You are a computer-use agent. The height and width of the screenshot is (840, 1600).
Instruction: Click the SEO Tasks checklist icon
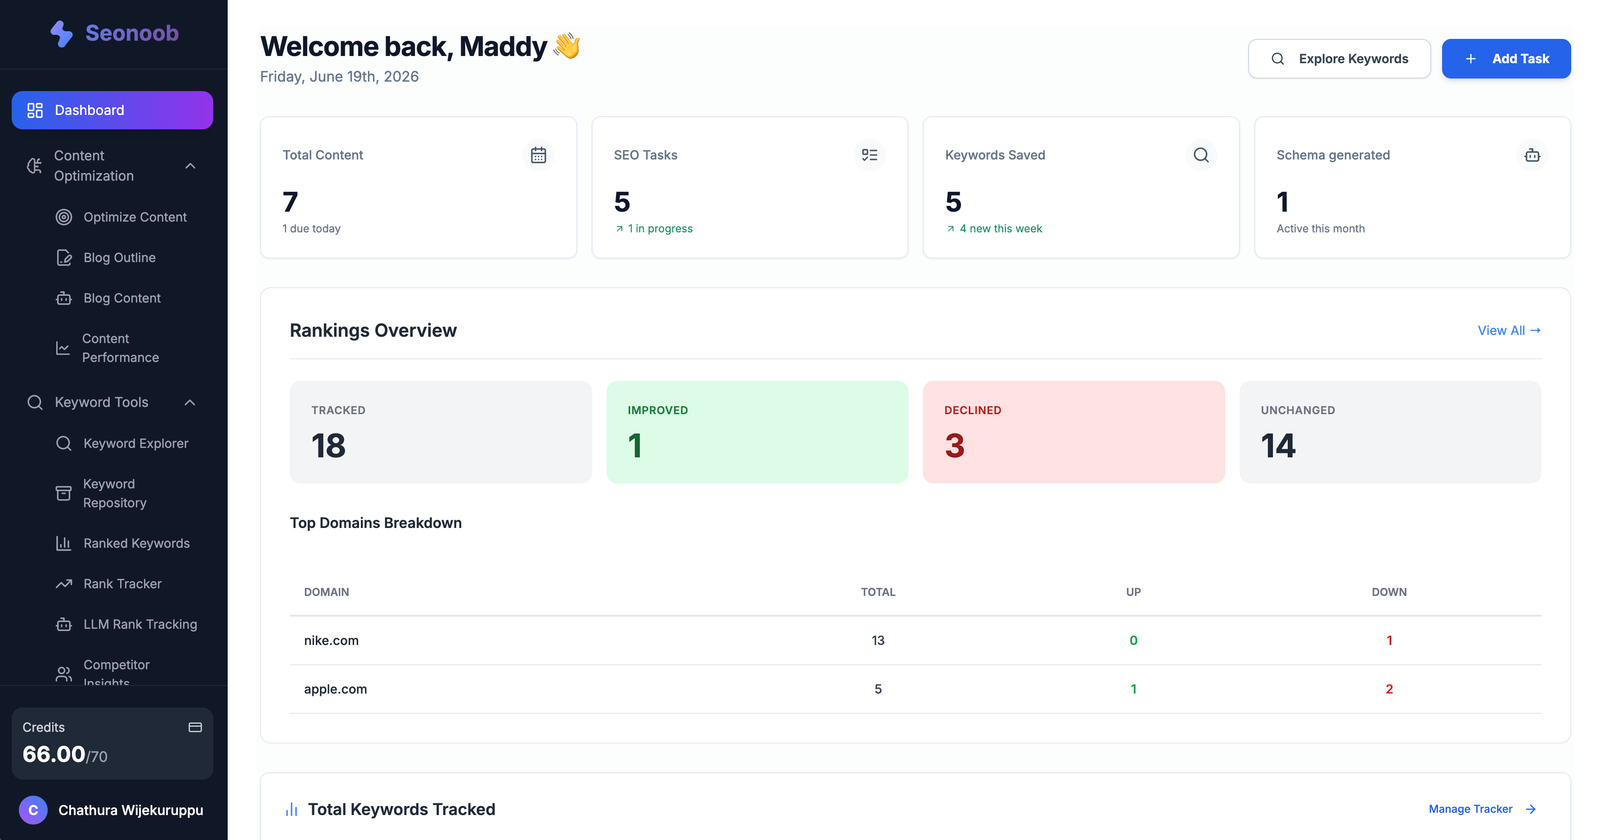tap(870, 155)
